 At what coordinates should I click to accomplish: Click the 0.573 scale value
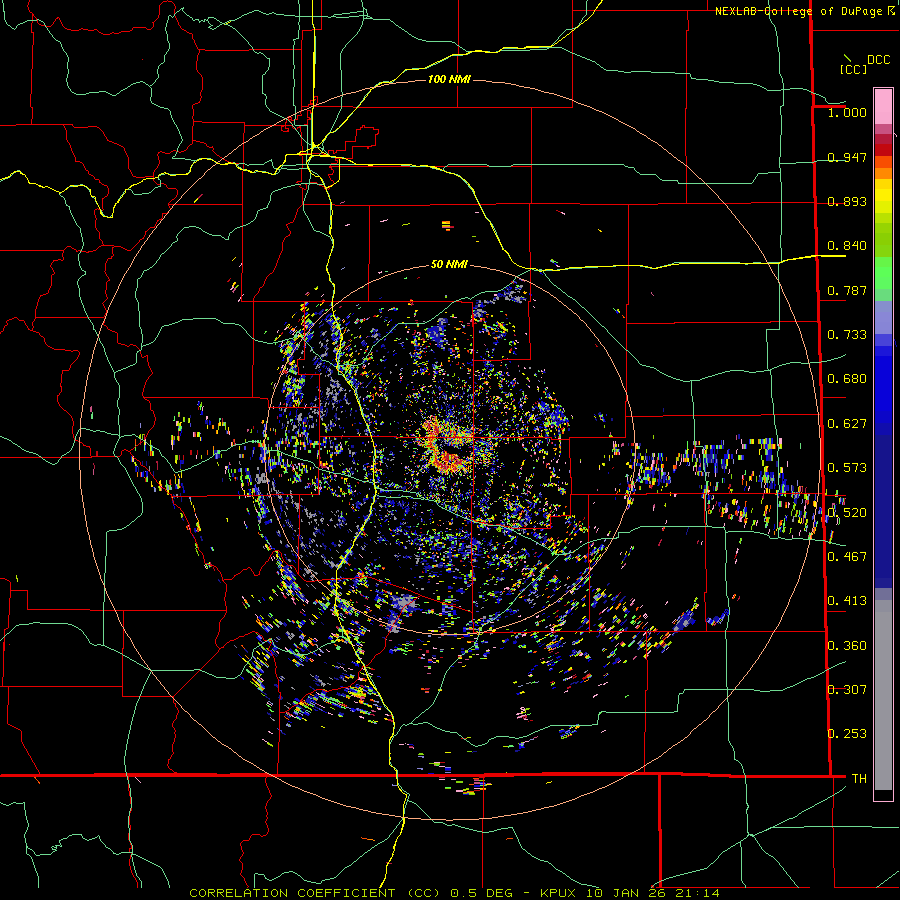point(847,468)
